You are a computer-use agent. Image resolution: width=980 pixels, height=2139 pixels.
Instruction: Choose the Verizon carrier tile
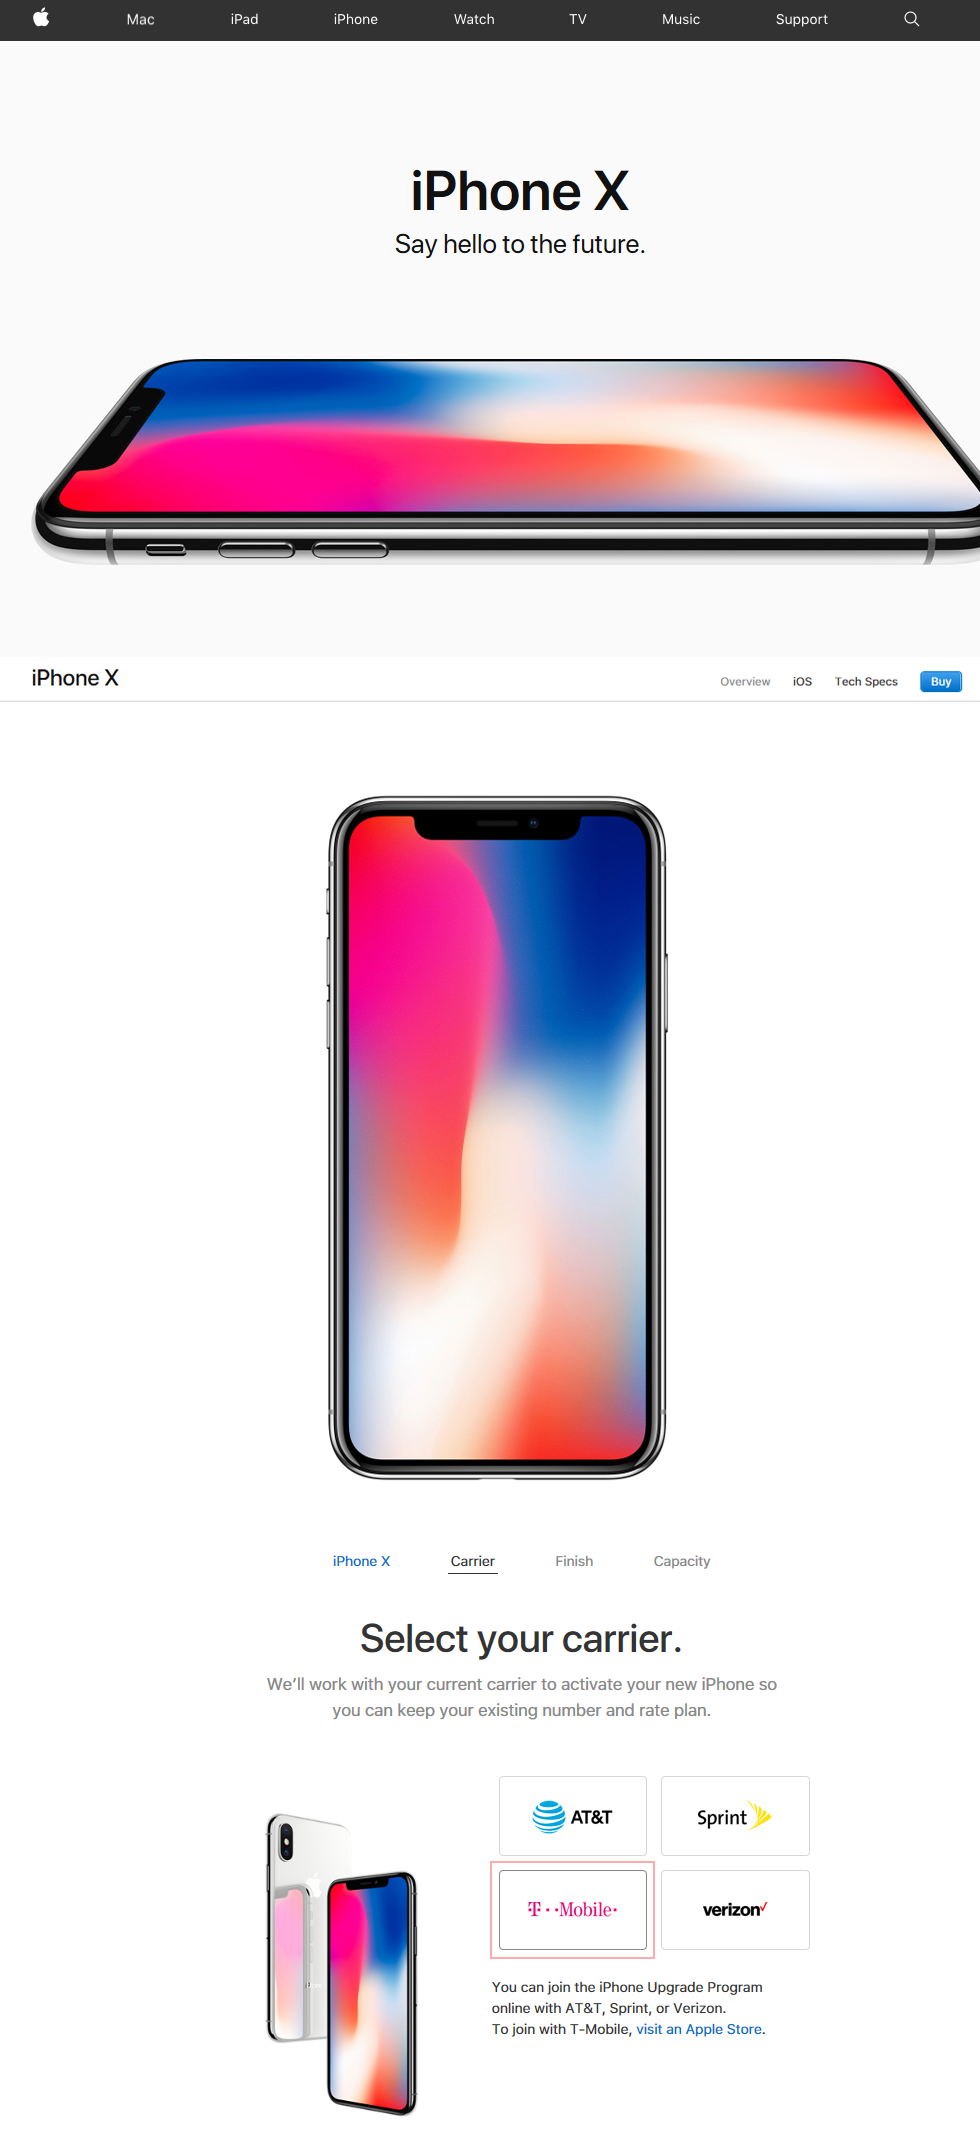735,1910
